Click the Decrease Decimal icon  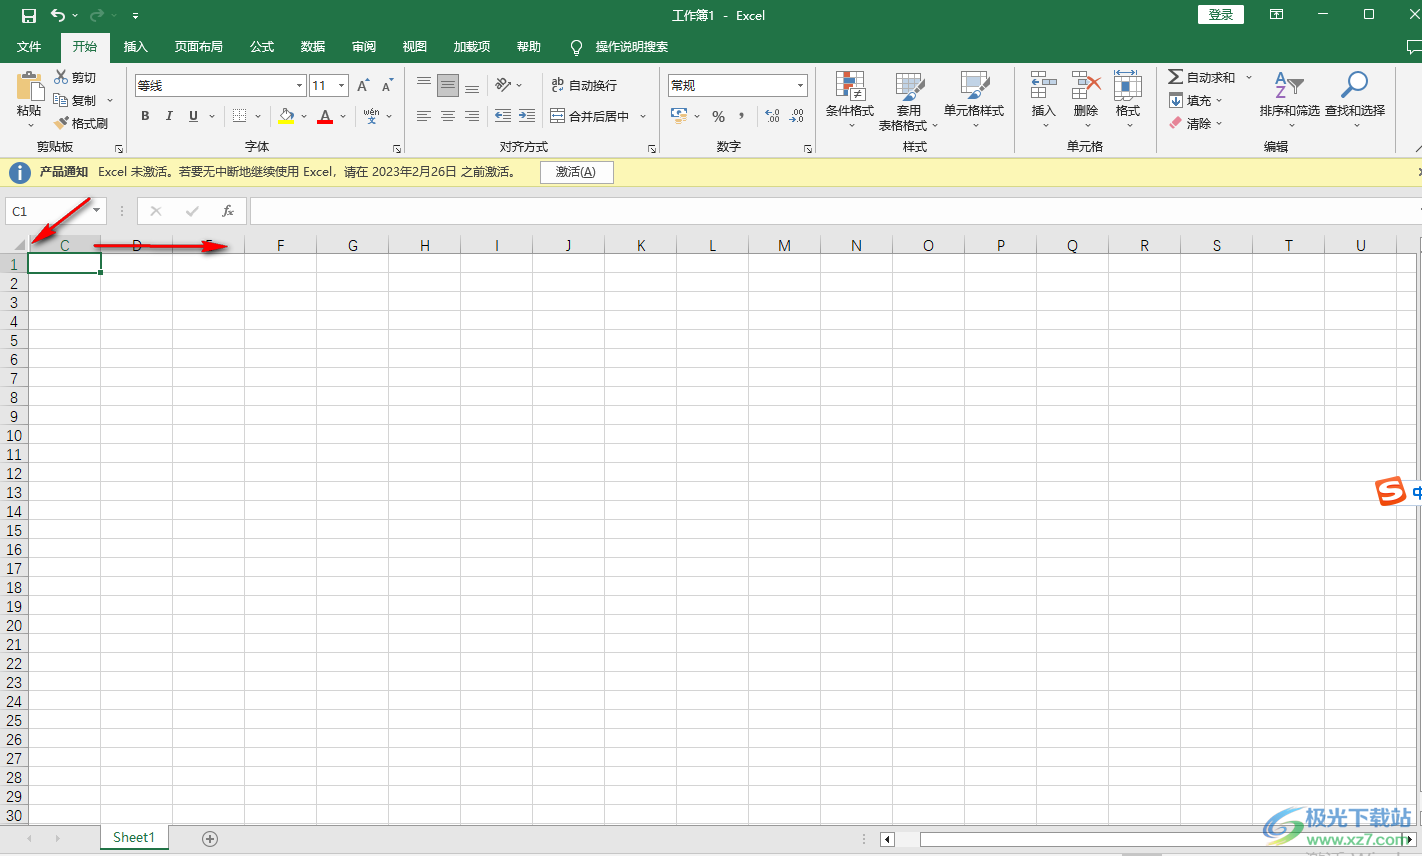pos(796,117)
